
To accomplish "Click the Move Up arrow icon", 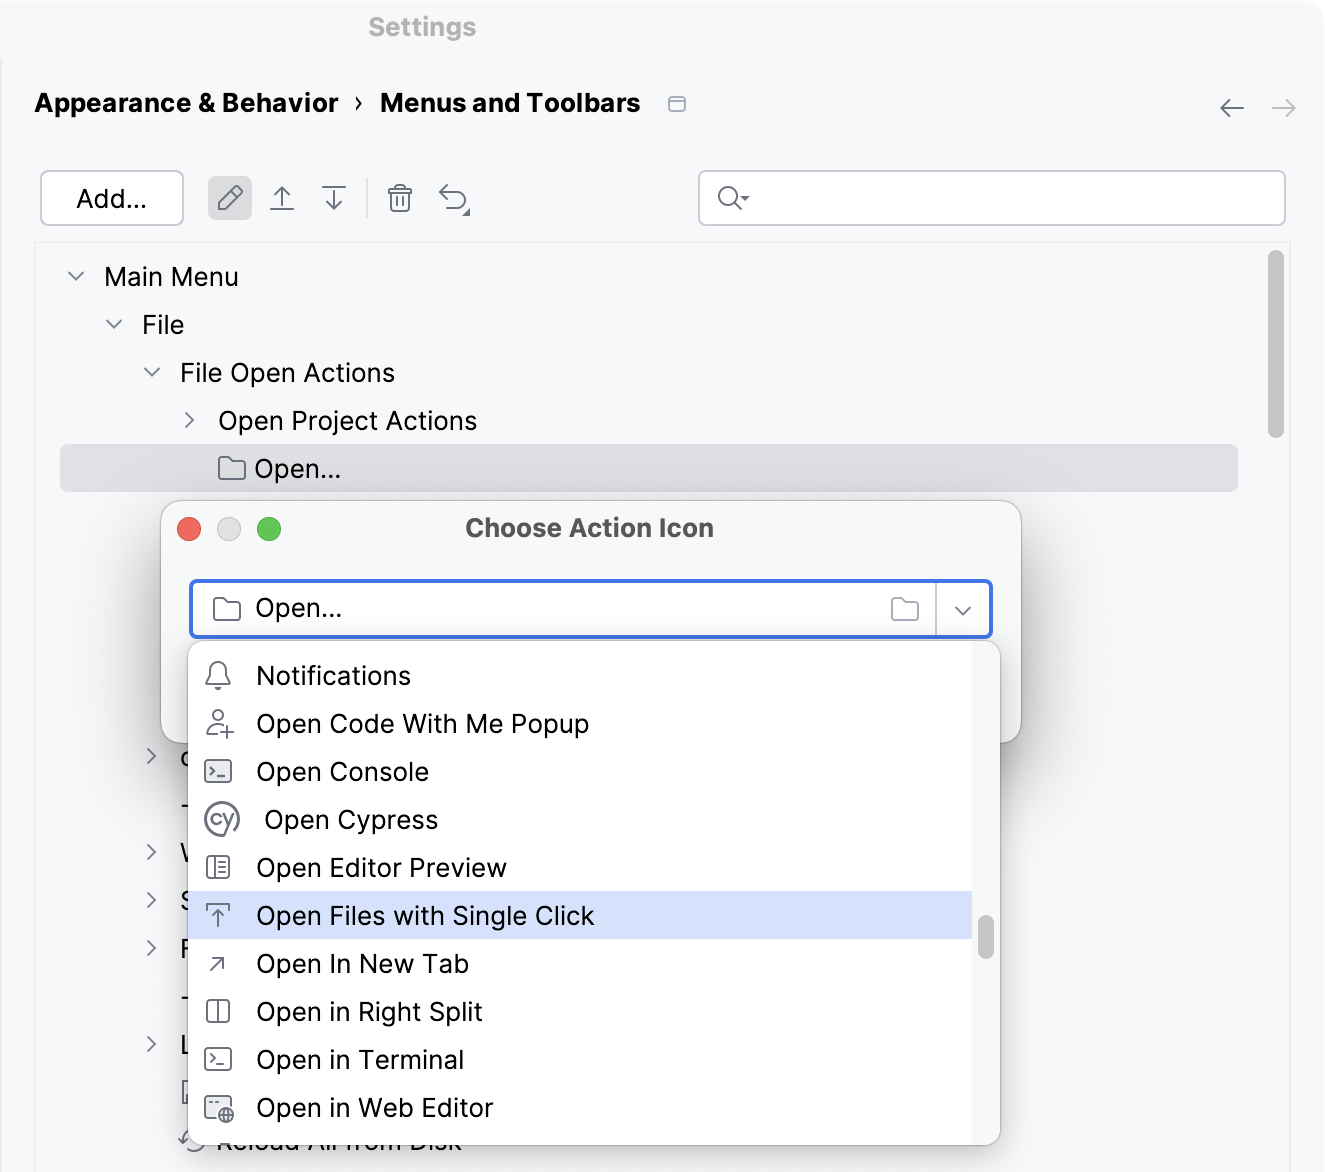I will coord(282,198).
